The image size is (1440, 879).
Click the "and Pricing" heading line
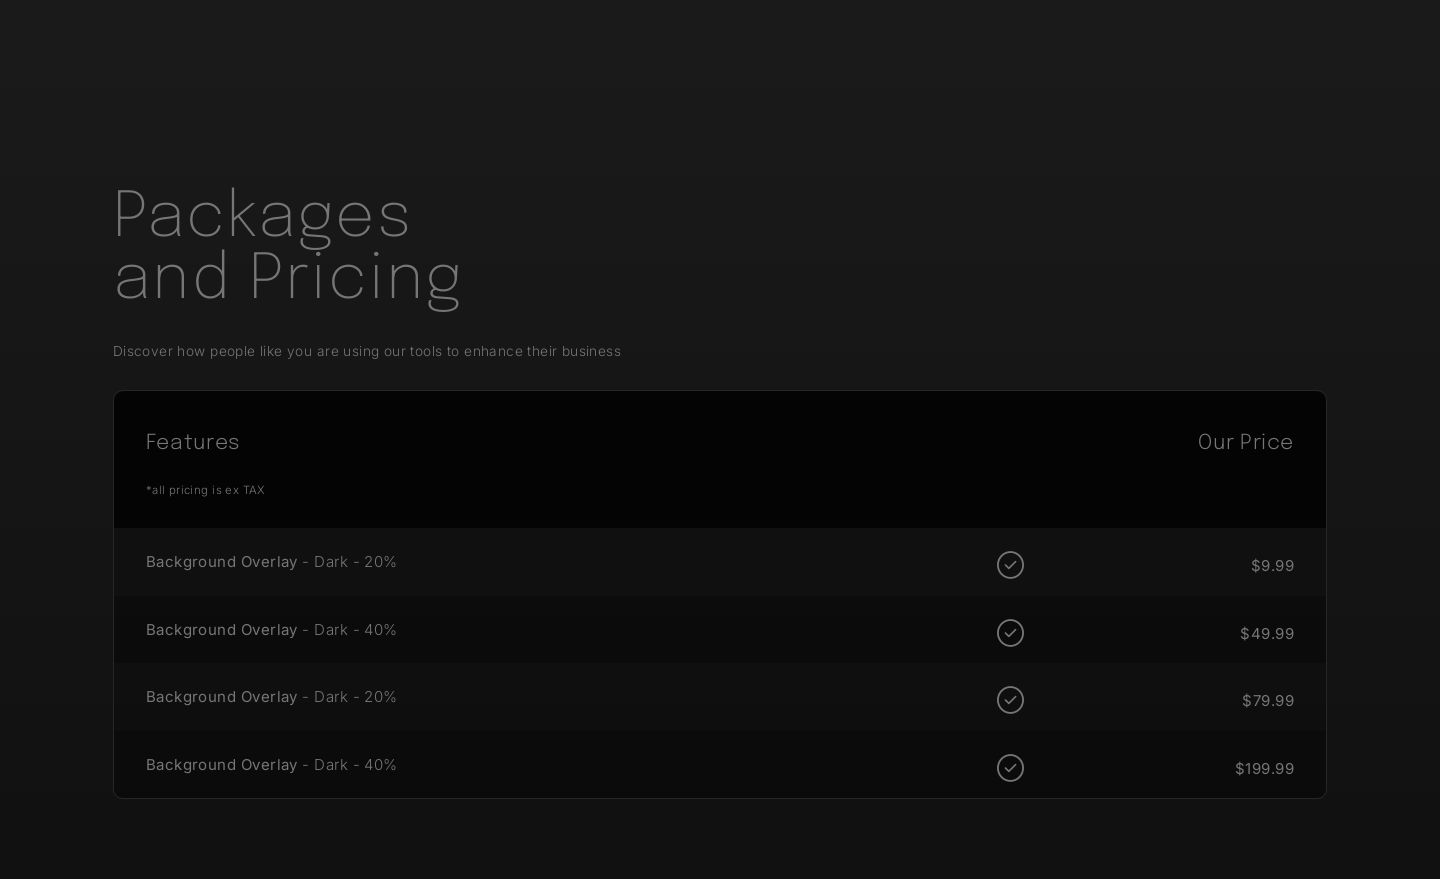click(287, 276)
